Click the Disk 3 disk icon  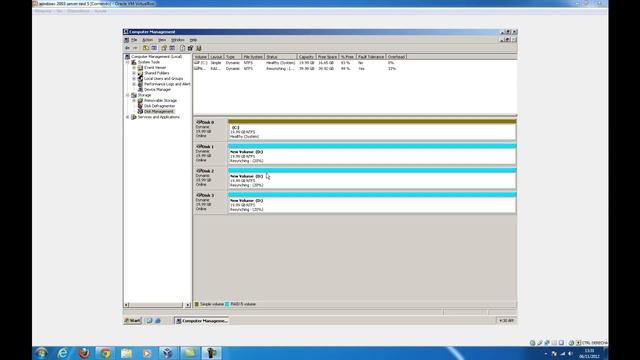[199, 195]
